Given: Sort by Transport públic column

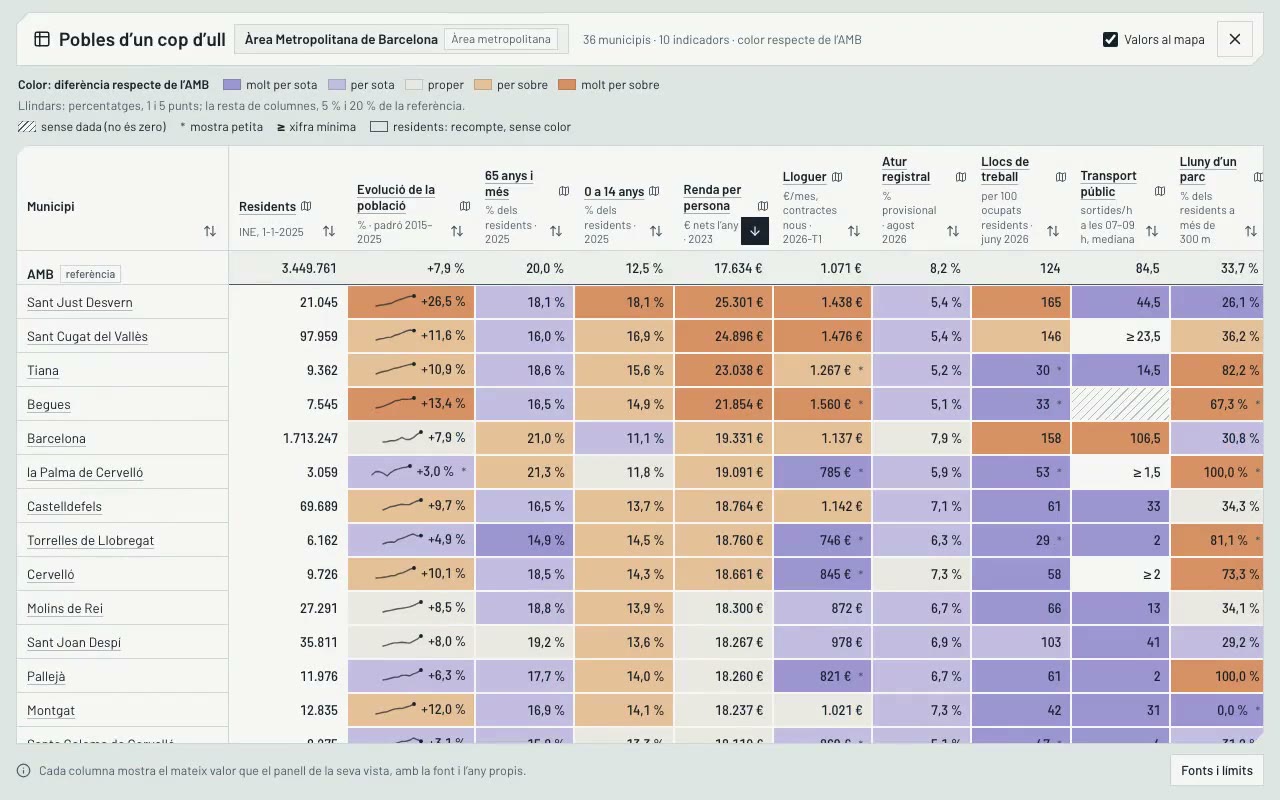Looking at the screenshot, I should (x=1152, y=231).
